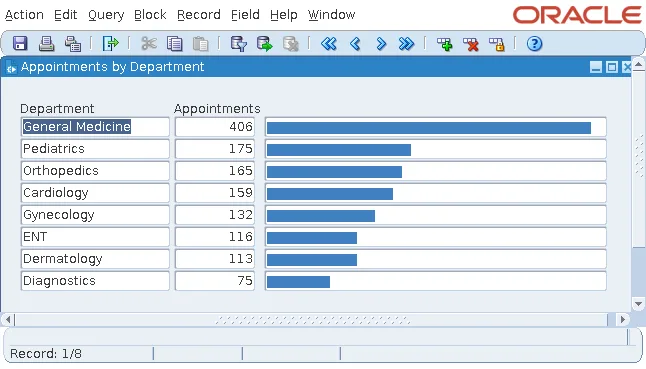Open the Window menu
The image size is (646, 369).
[x=331, y=15]
